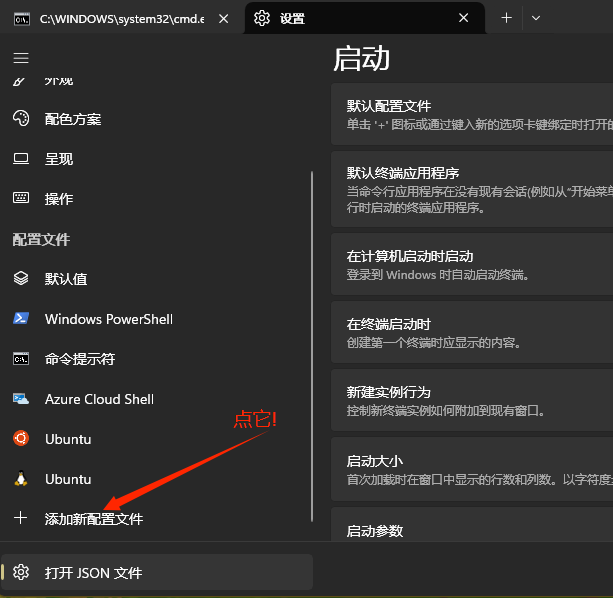The image size is (613, 598).
Task: Open the 操作 settings page
Action: pyautogui.click(x=156, y=199)
